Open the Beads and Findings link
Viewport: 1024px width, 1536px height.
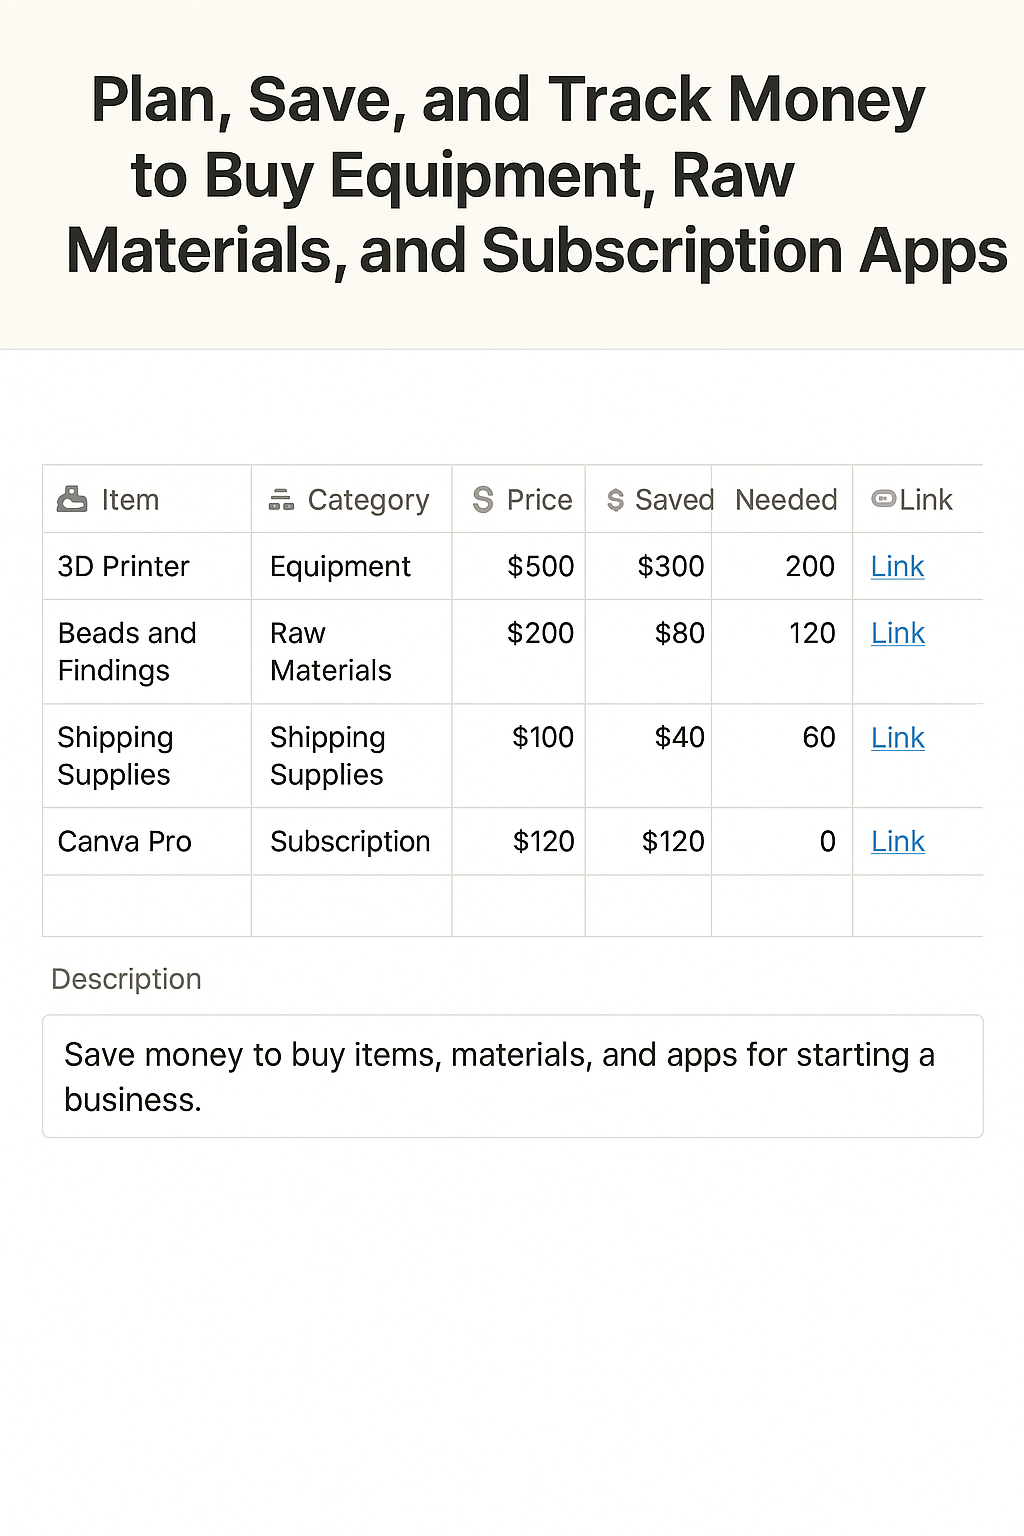[897, 634]
